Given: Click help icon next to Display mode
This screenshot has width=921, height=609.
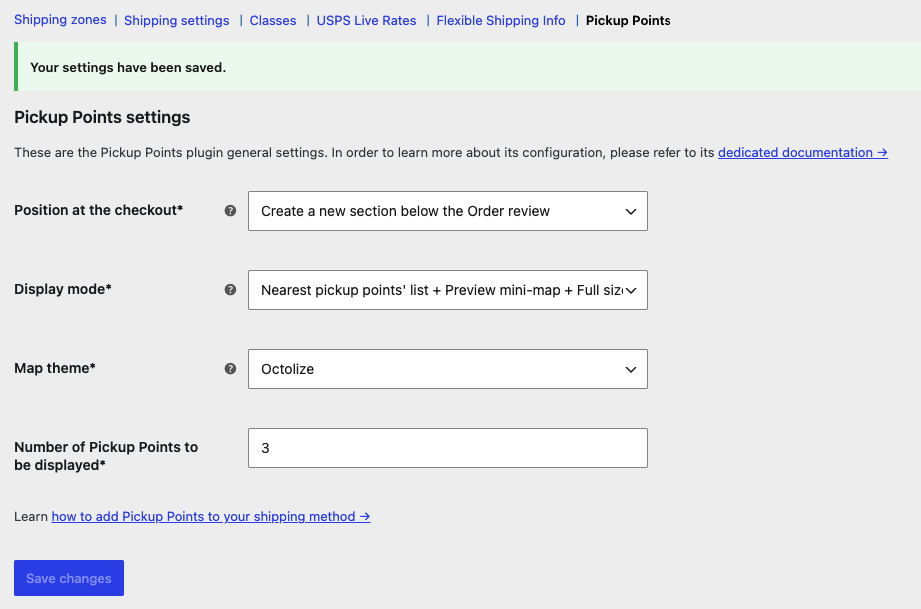Looking at the screenshot, I should (230, 290).
